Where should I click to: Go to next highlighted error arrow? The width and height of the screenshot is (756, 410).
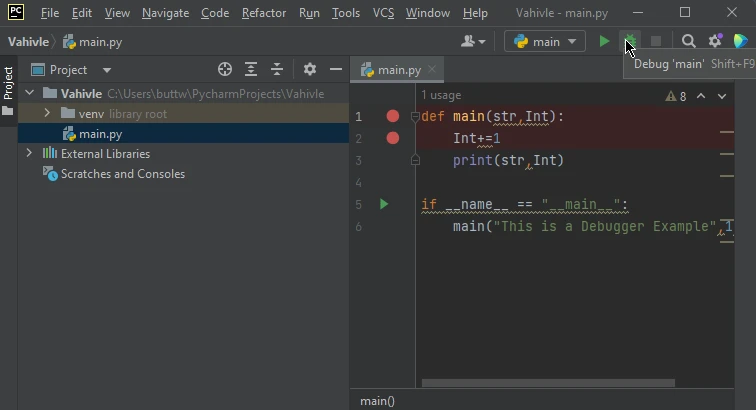click(x=722, y=96)
